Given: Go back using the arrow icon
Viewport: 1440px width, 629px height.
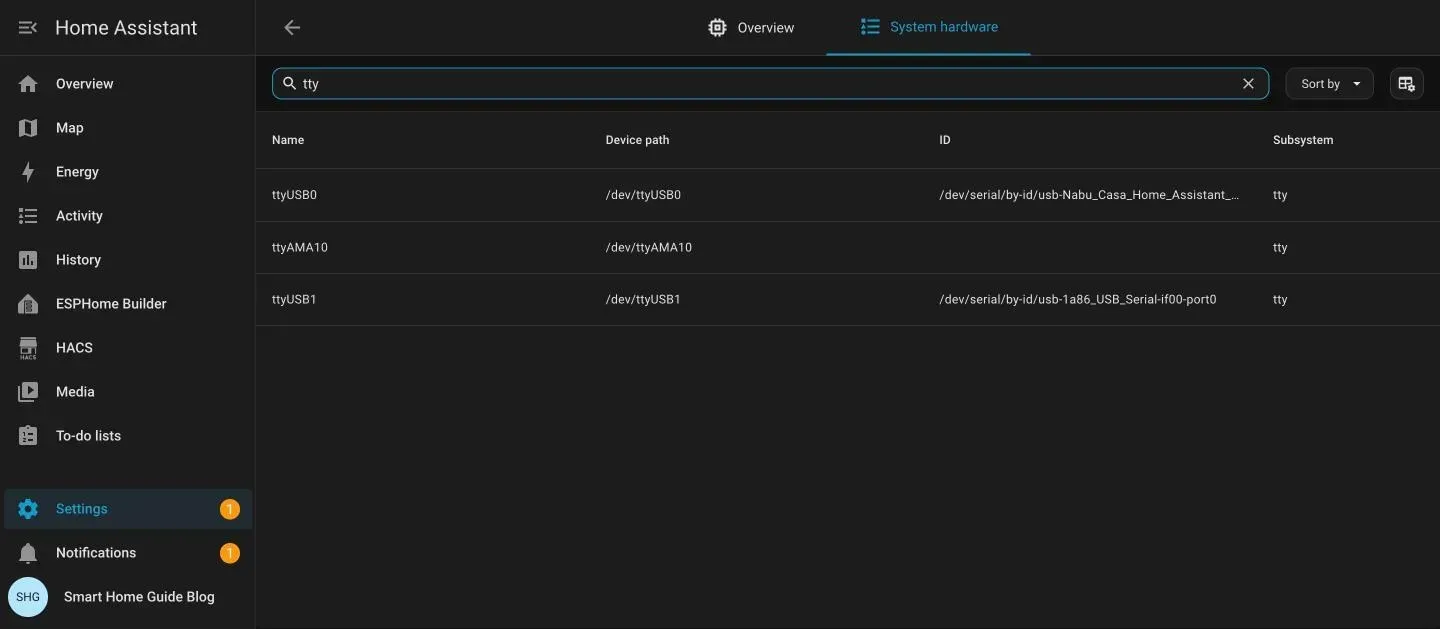Looking at the screenshot, I should [x=292, y=28].
